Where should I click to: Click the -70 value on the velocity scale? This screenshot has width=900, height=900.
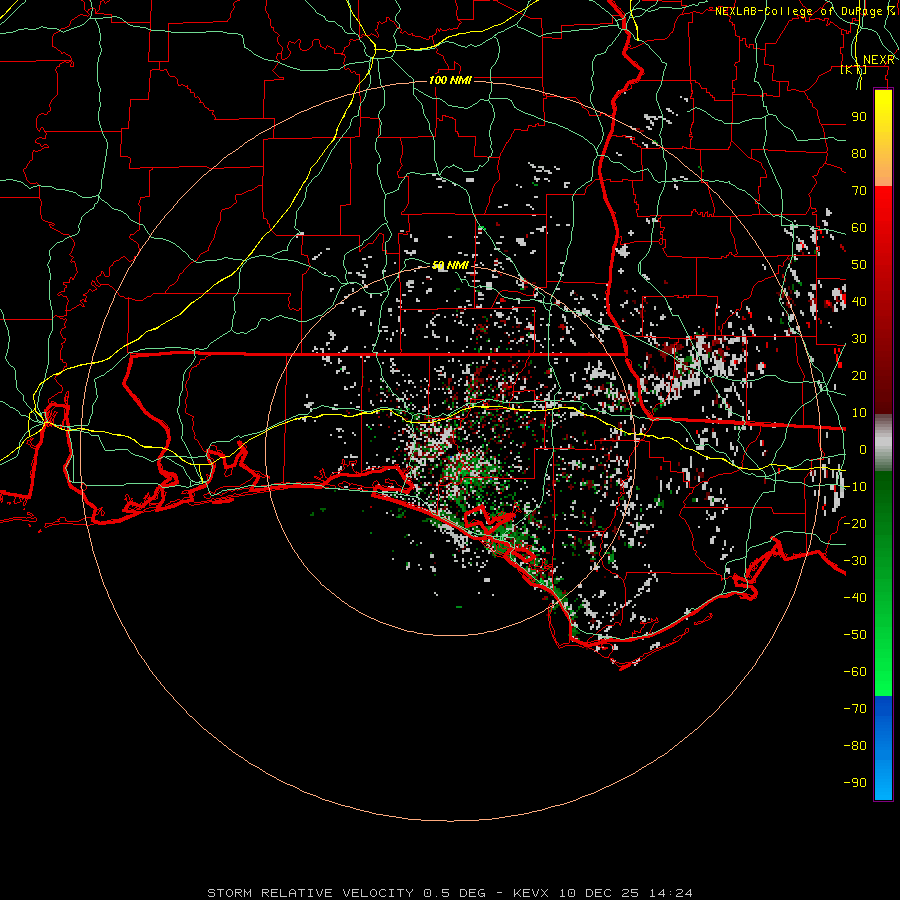pyautogui.click(x=855, y=709)
